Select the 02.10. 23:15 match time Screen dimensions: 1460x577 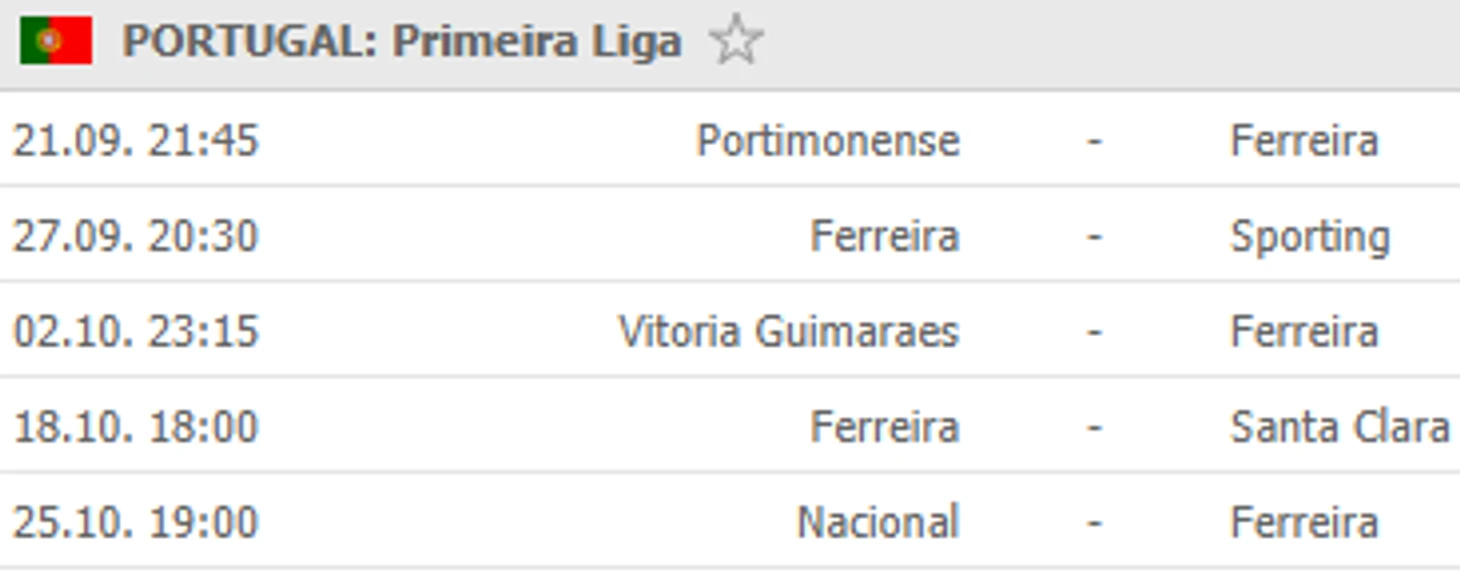tap(136, 331)
